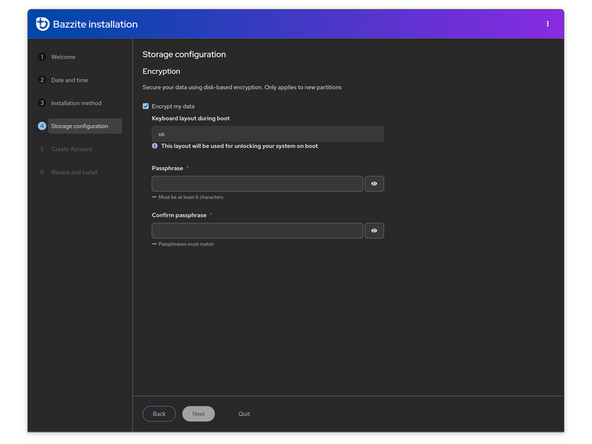The height and width of the screenshot is (444, 592).
Task: Focus the Confirm passphrase input field
Action: 257,231
